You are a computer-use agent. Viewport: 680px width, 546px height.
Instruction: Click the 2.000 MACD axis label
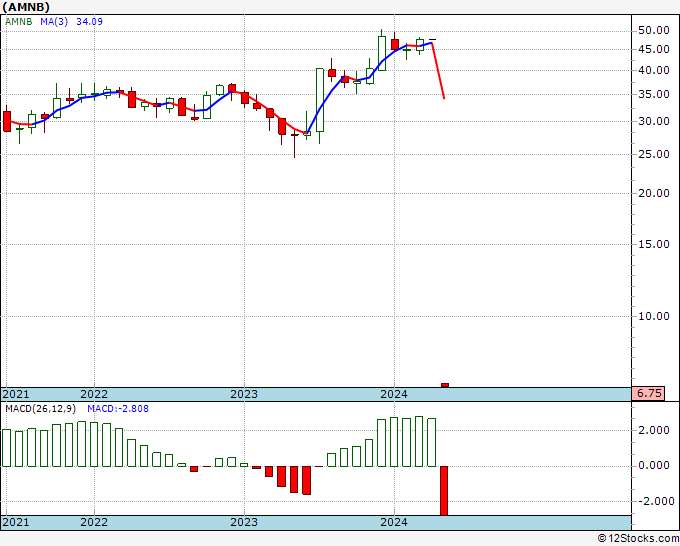click(654, 430)
